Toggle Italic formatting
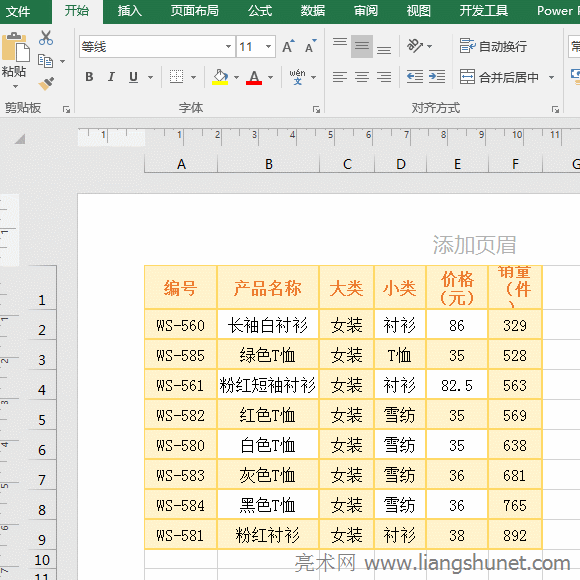 pyautogui.click(x=111, y=77)
